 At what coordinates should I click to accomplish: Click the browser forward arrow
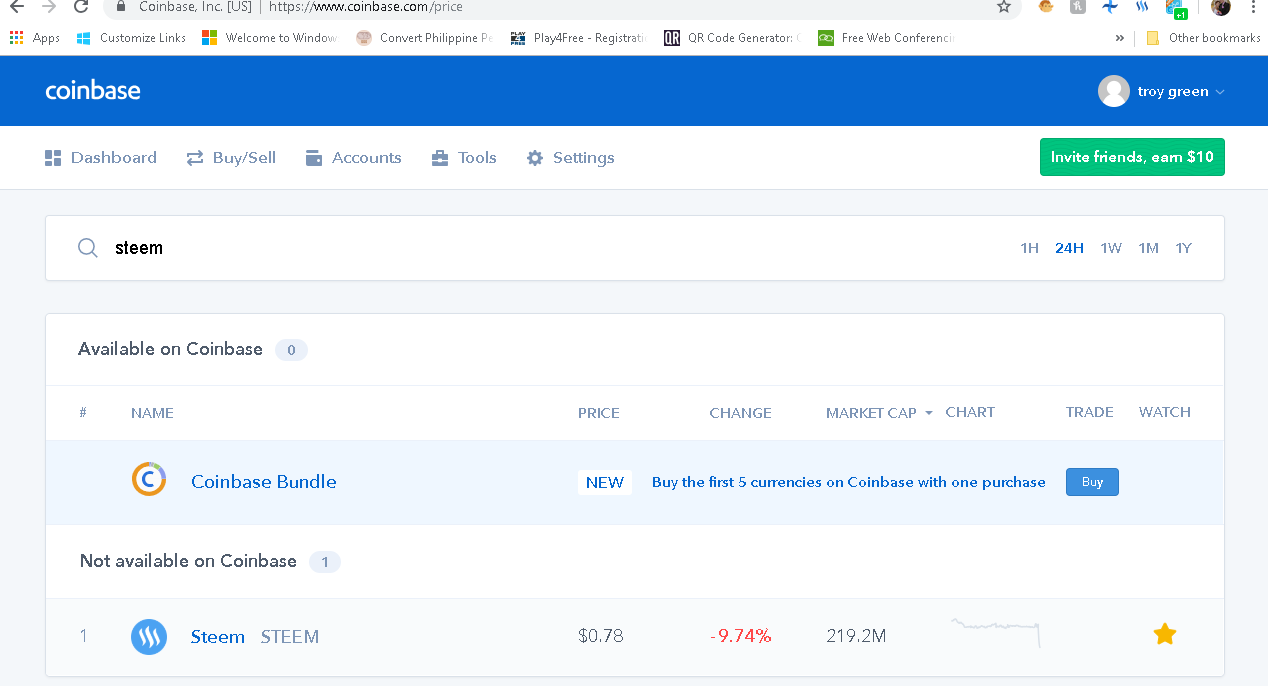(x=49, y=7)
